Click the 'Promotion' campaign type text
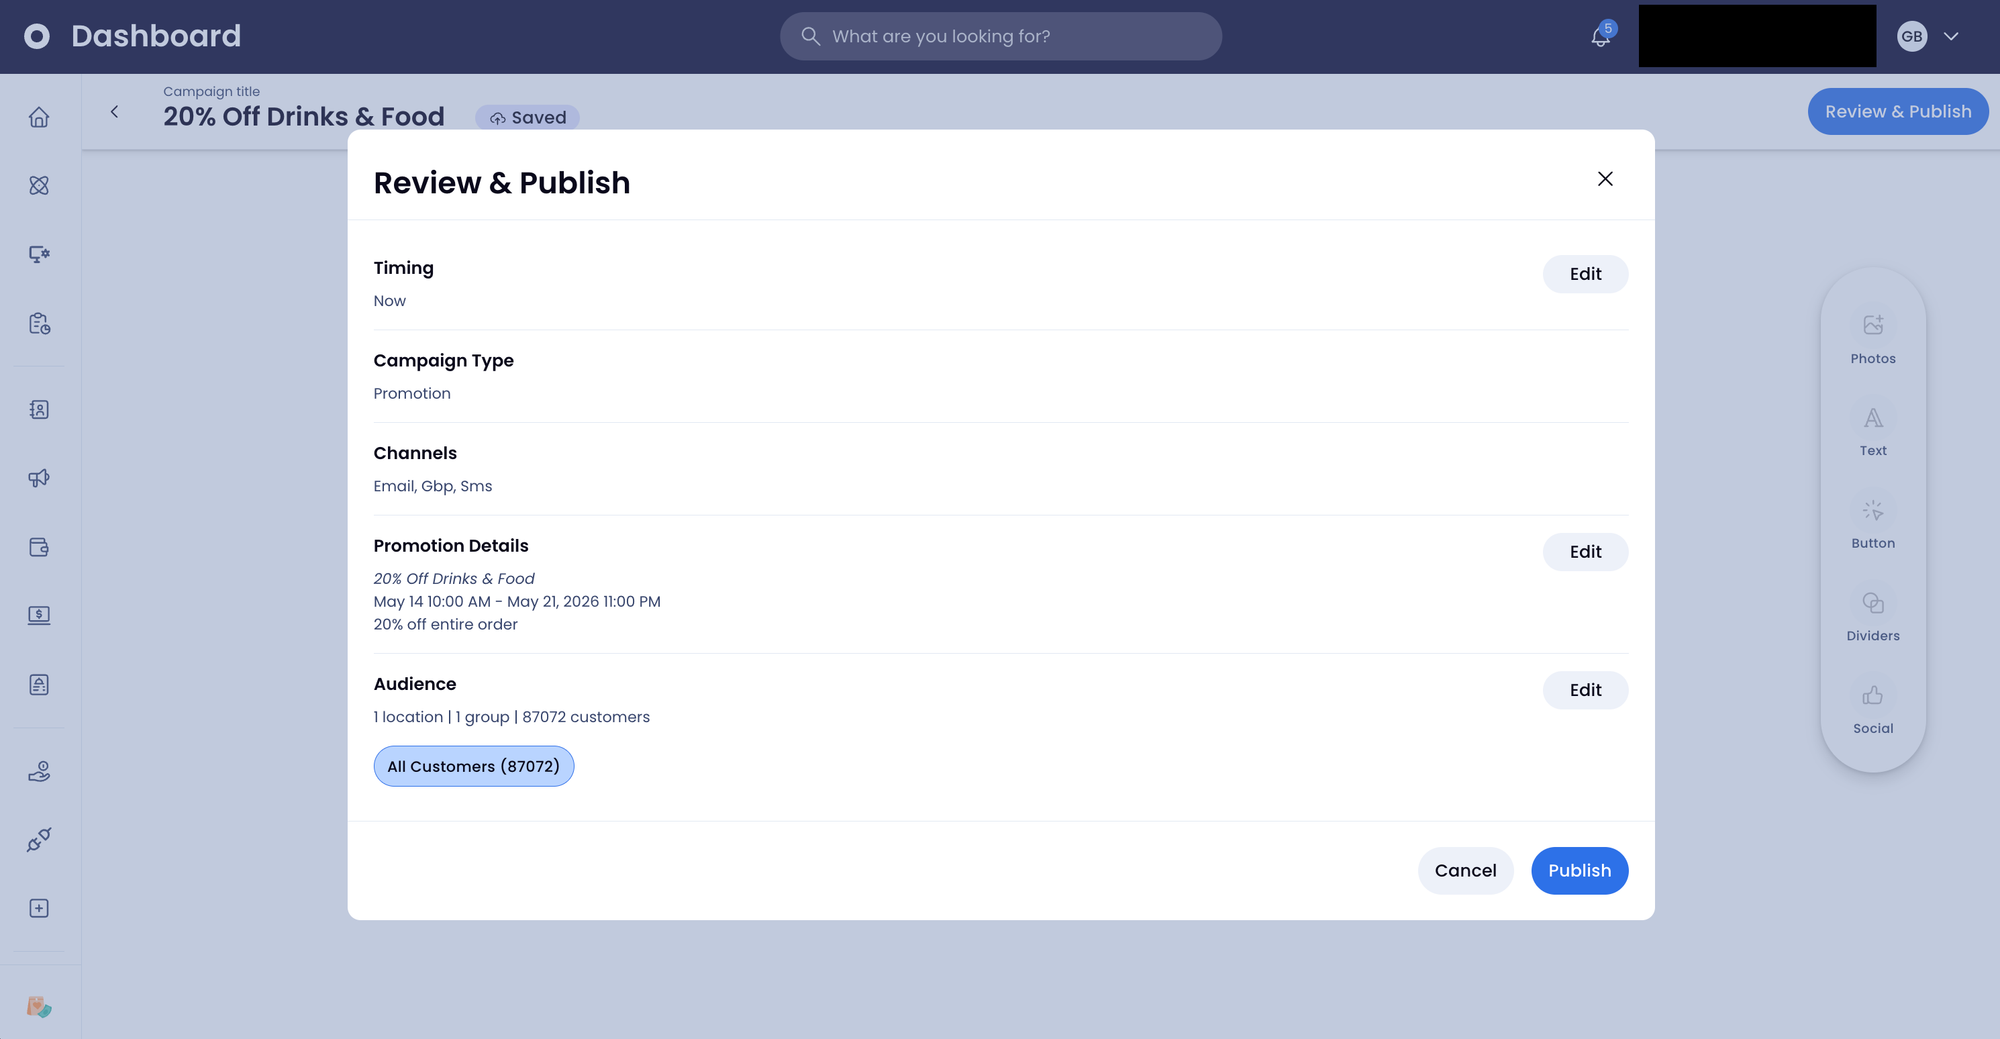Viewport: 2000px width, 1039px height. (412, 394)
